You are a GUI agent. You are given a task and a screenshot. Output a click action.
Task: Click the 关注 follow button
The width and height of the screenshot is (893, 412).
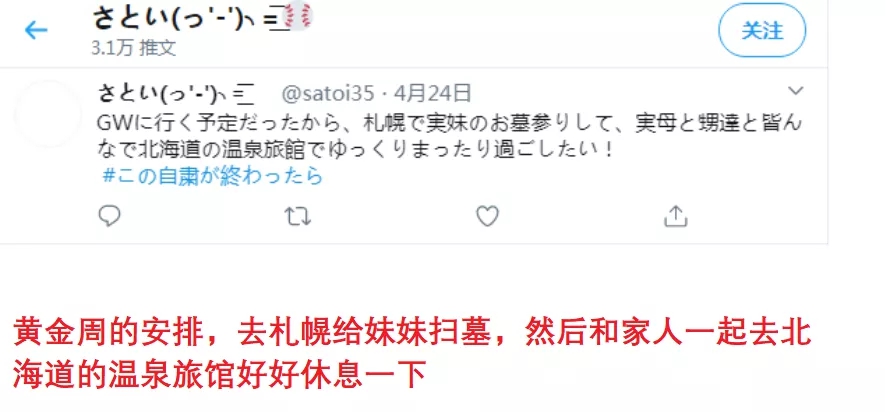pos(762,31)
